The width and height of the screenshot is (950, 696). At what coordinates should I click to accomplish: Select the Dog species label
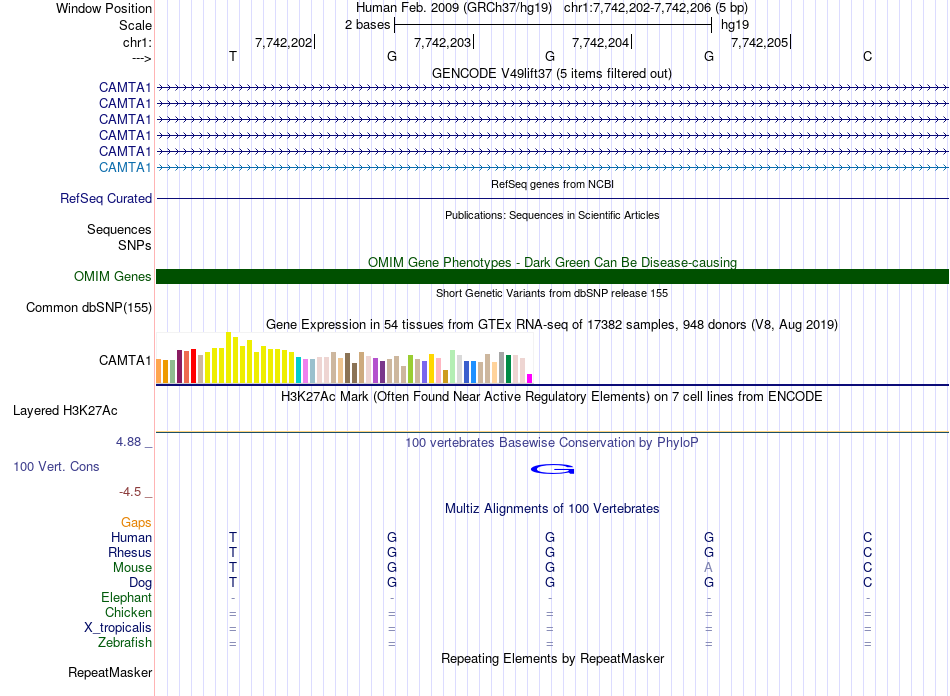140,582
